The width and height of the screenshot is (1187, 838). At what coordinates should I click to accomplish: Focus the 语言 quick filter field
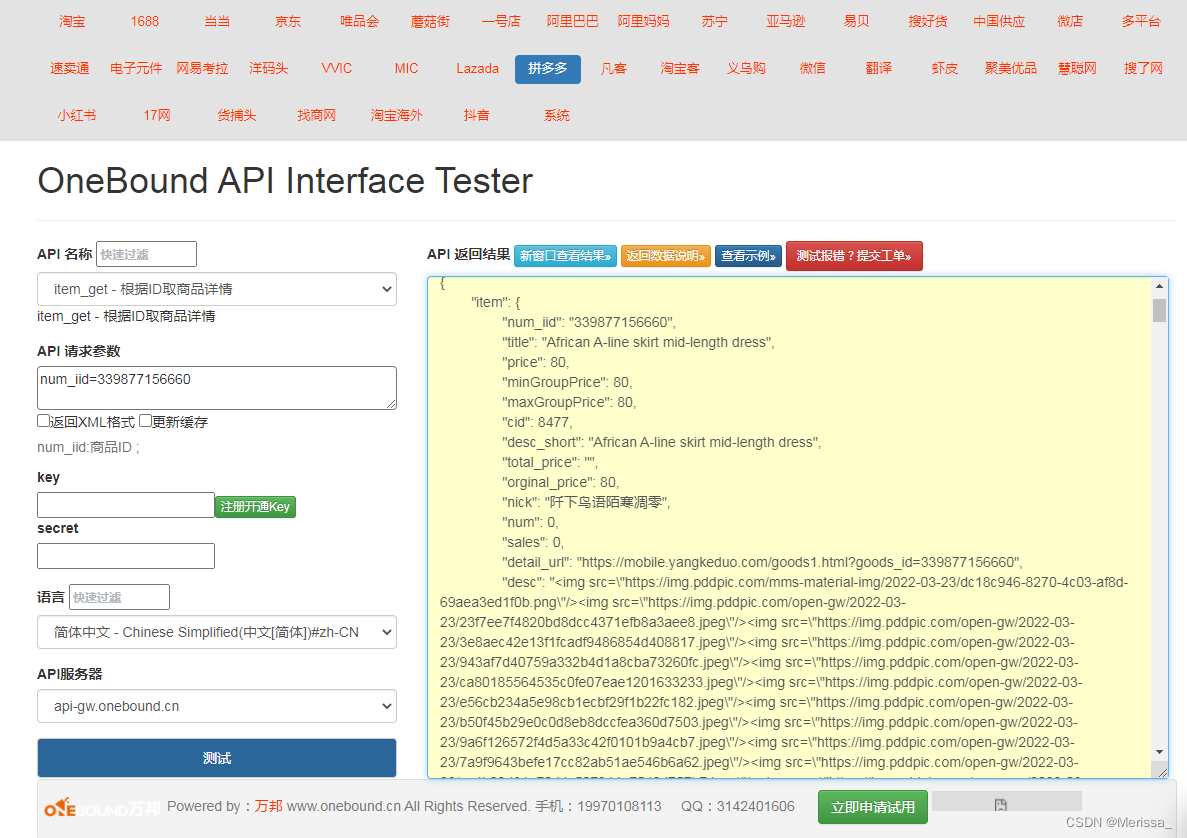[119, 597]
